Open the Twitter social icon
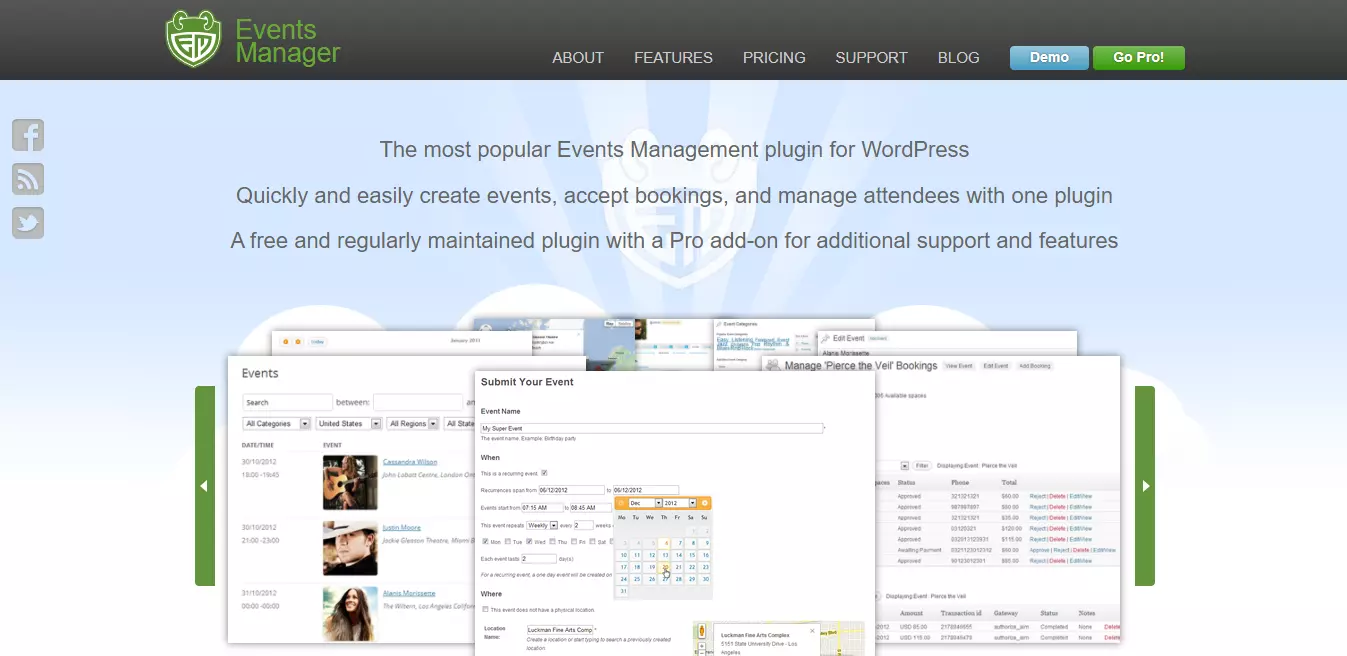This screenshot has width=1347, height=656. [x=28, y=222]
